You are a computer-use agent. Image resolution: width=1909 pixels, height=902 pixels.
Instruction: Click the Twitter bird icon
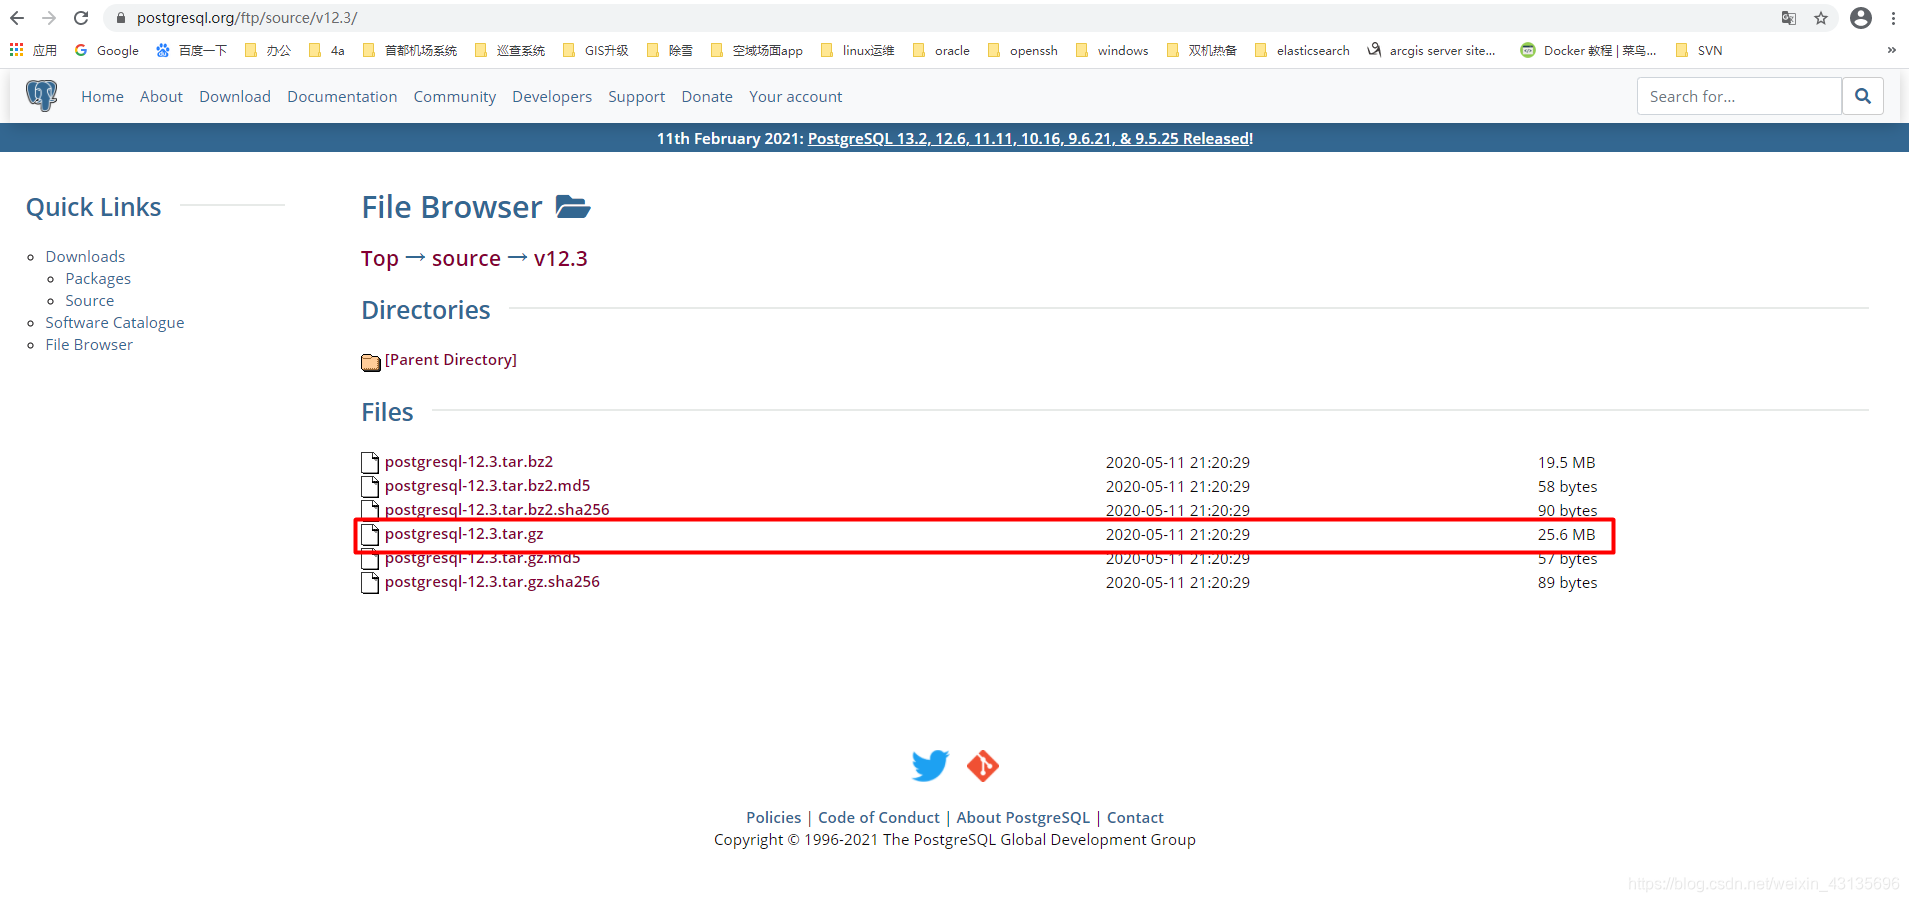tap(930, 766)
